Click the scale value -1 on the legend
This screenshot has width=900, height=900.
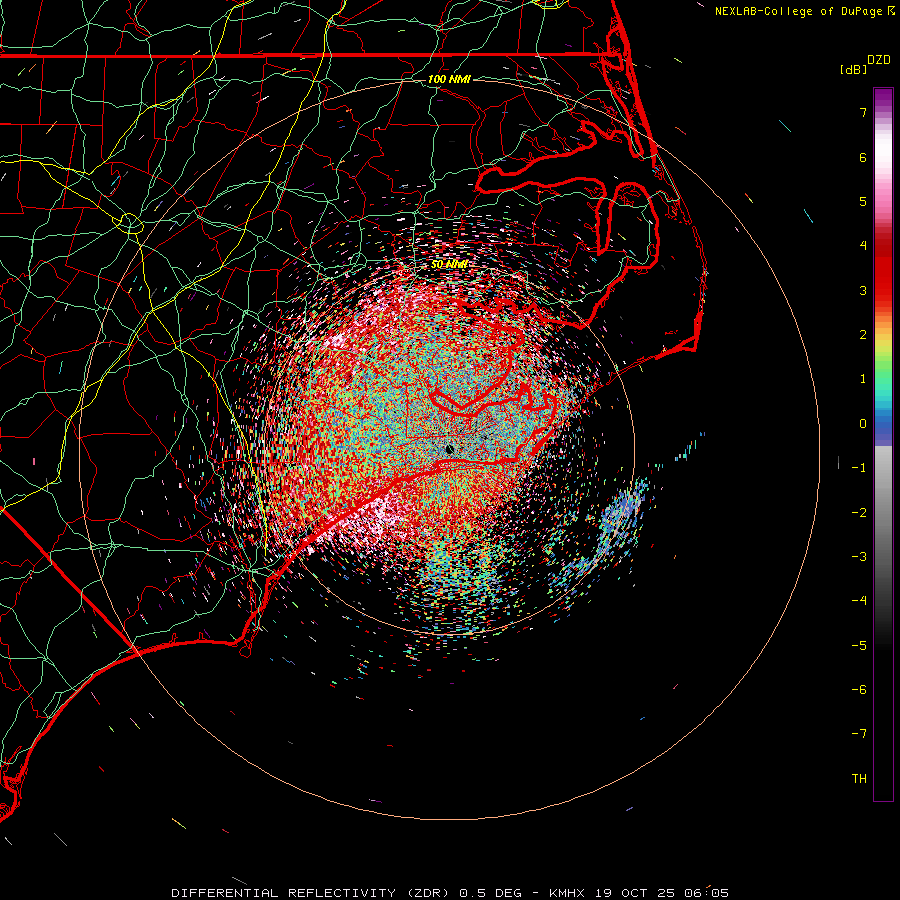859,468
